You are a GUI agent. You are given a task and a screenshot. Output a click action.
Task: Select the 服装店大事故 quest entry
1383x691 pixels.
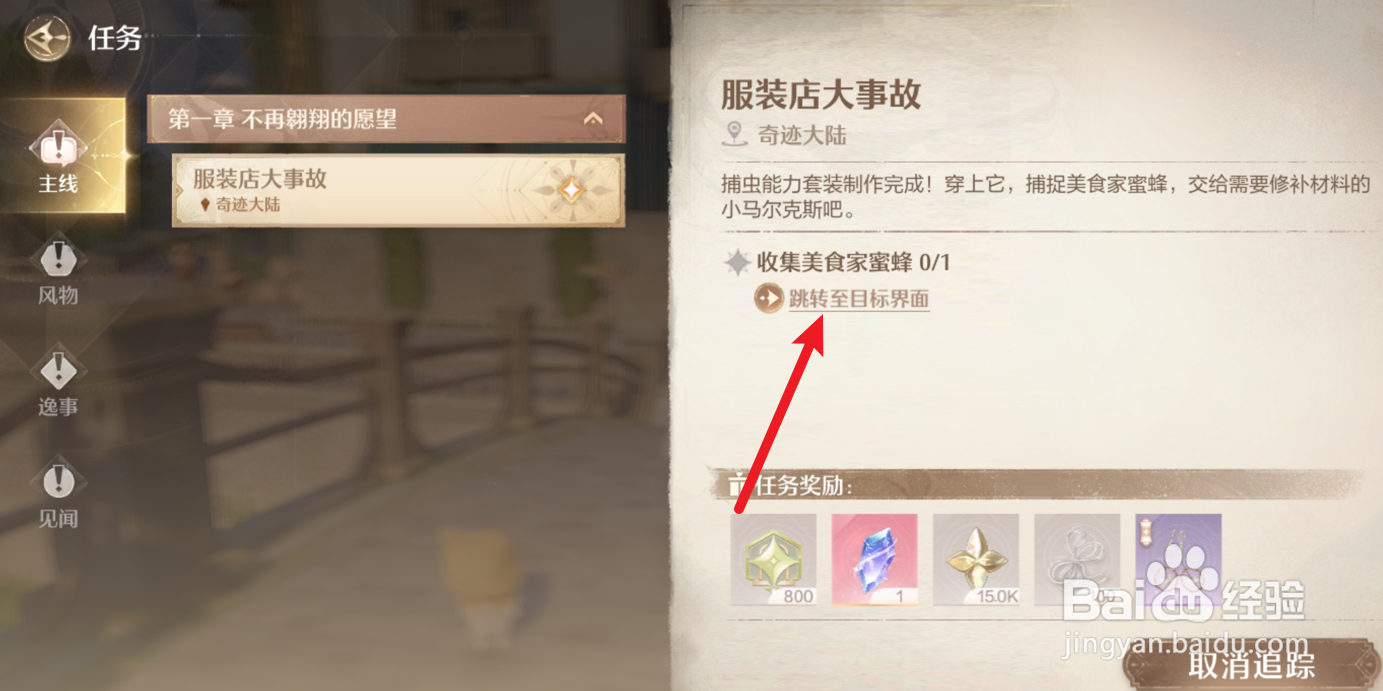[x=398, y=190]
